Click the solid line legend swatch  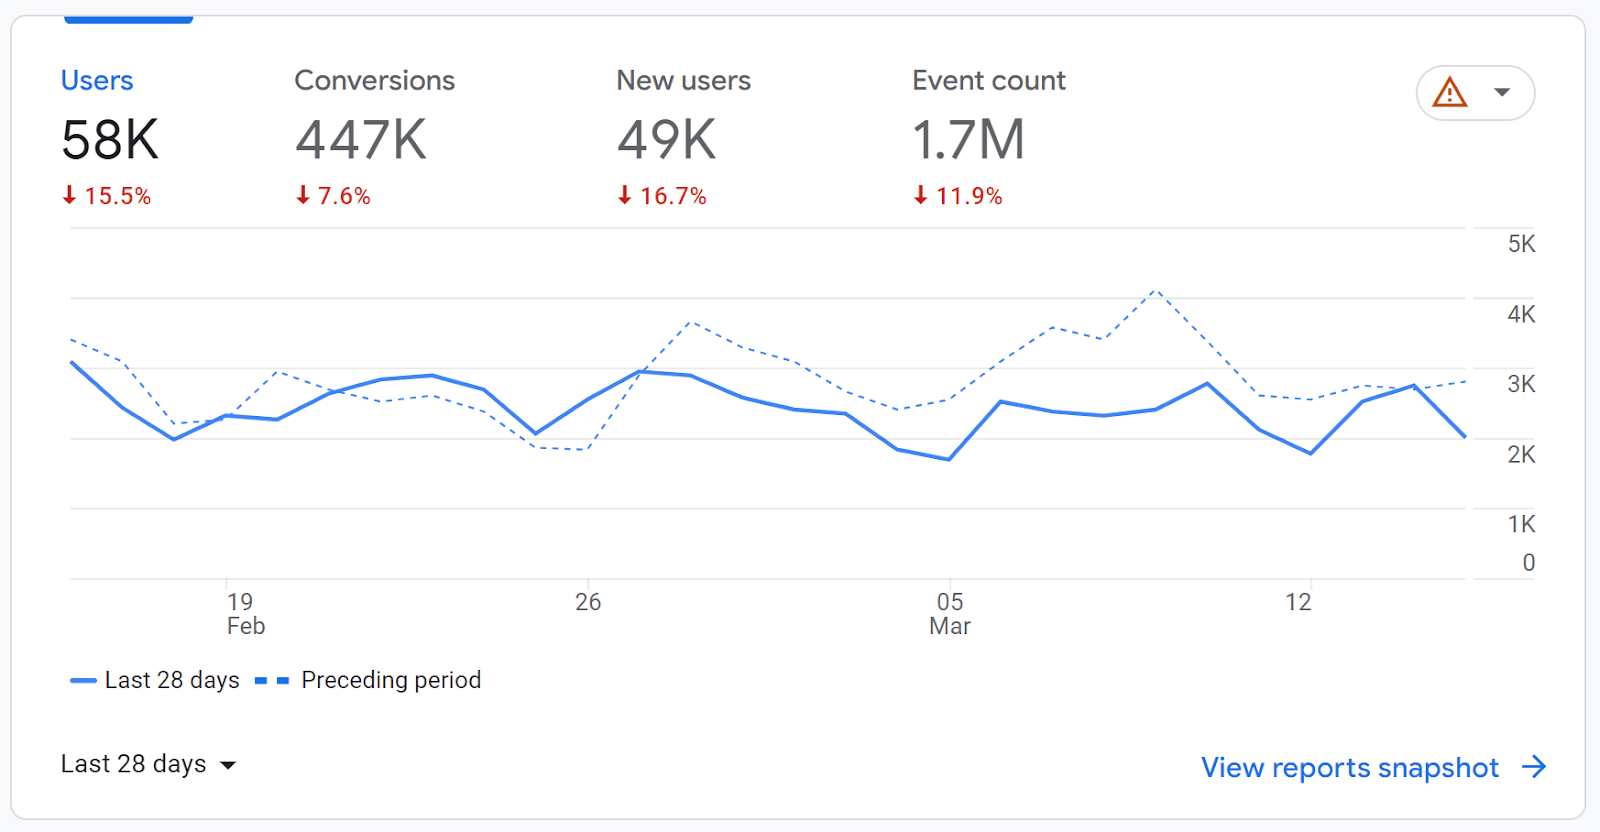tap(83, 681)
